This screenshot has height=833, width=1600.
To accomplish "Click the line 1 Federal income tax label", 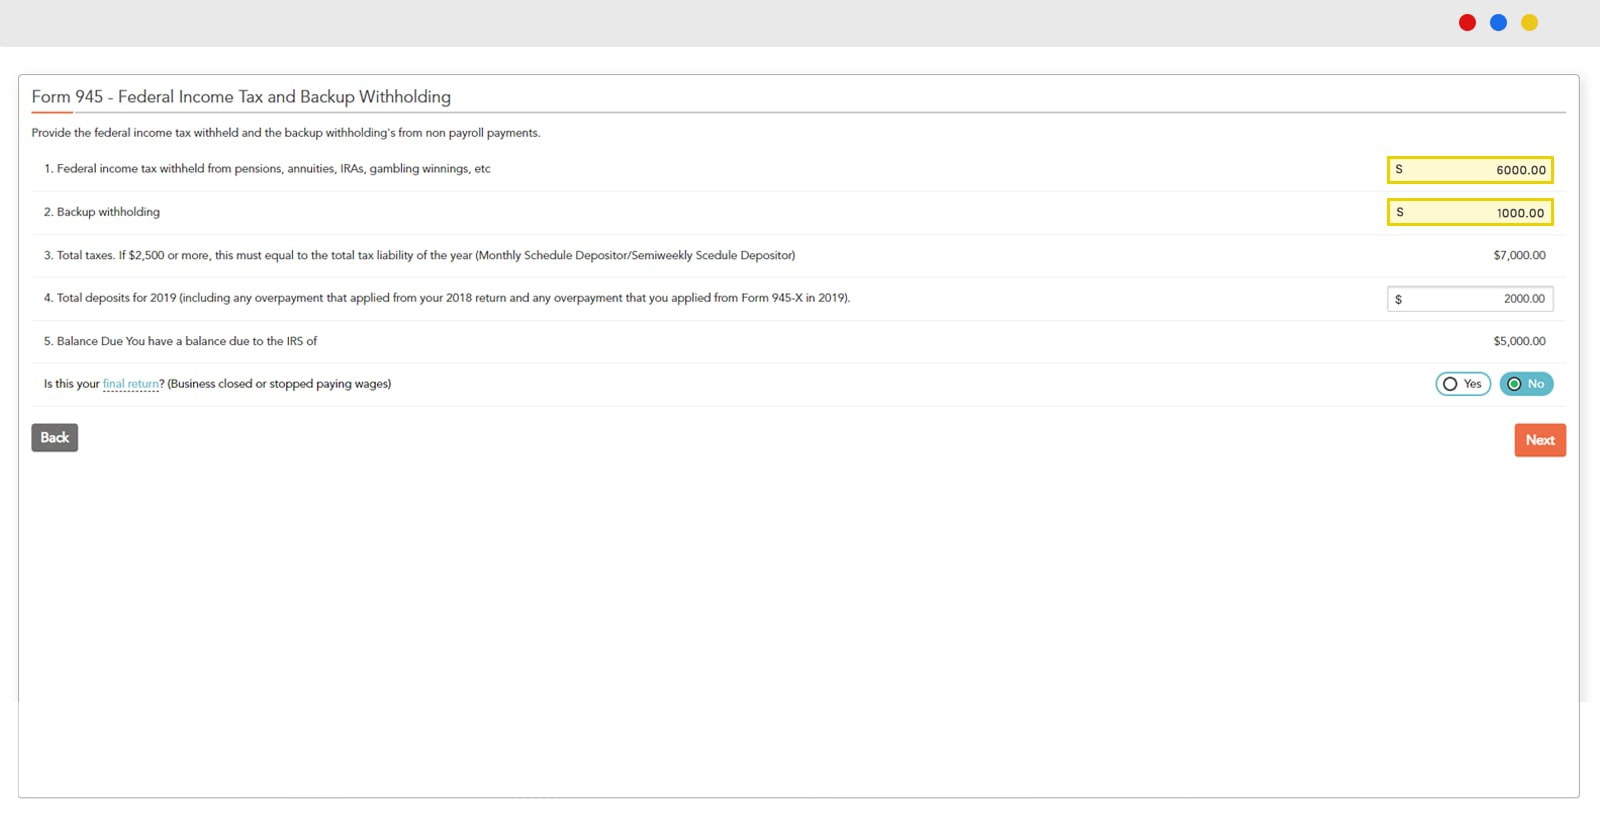I will click(267, 169).
